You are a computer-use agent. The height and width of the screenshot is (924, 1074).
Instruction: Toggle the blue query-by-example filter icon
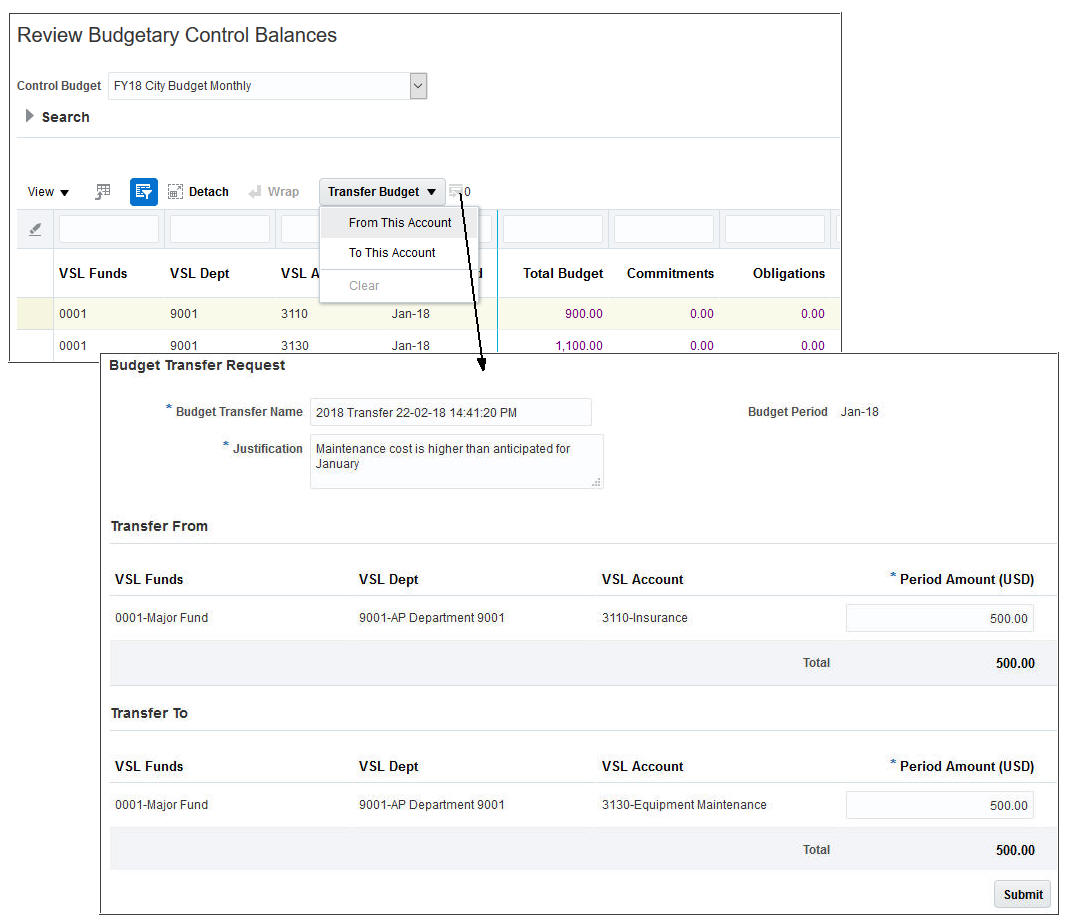tap(144, 192)
